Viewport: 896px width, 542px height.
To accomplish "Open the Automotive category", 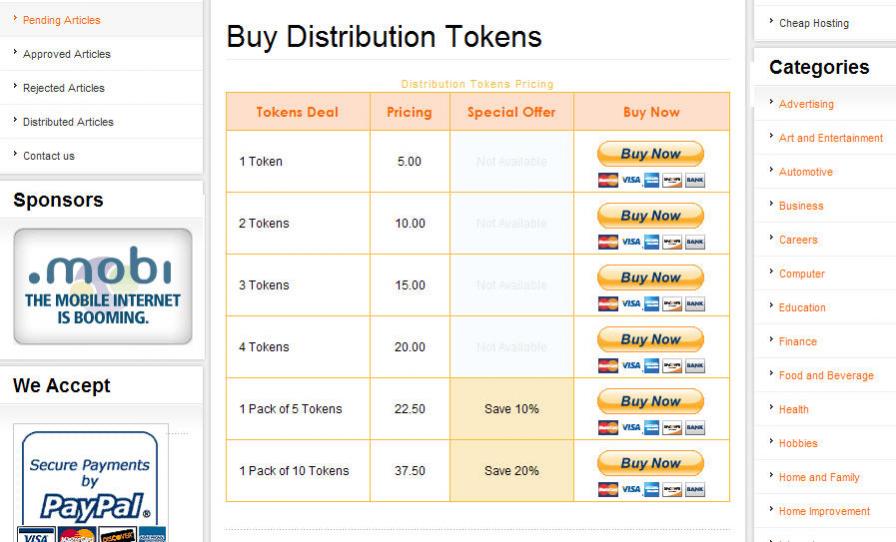I will coord(805,172).
